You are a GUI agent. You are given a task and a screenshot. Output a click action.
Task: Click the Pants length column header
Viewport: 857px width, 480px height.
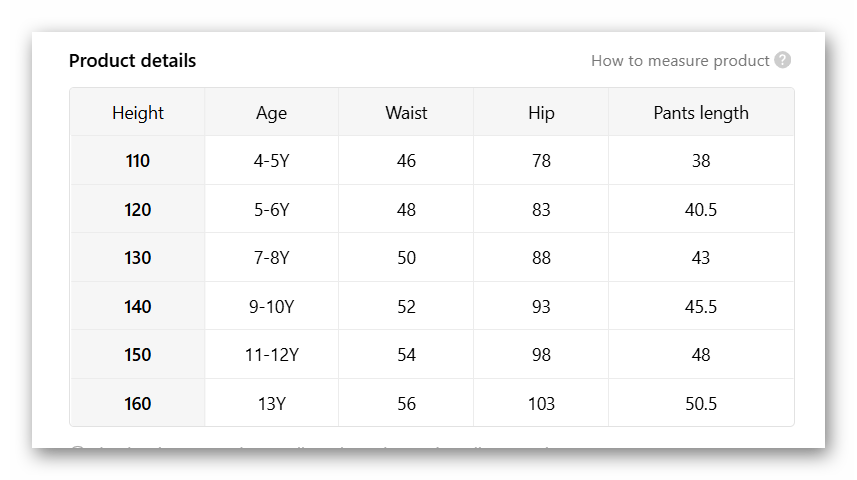[701, 113]
